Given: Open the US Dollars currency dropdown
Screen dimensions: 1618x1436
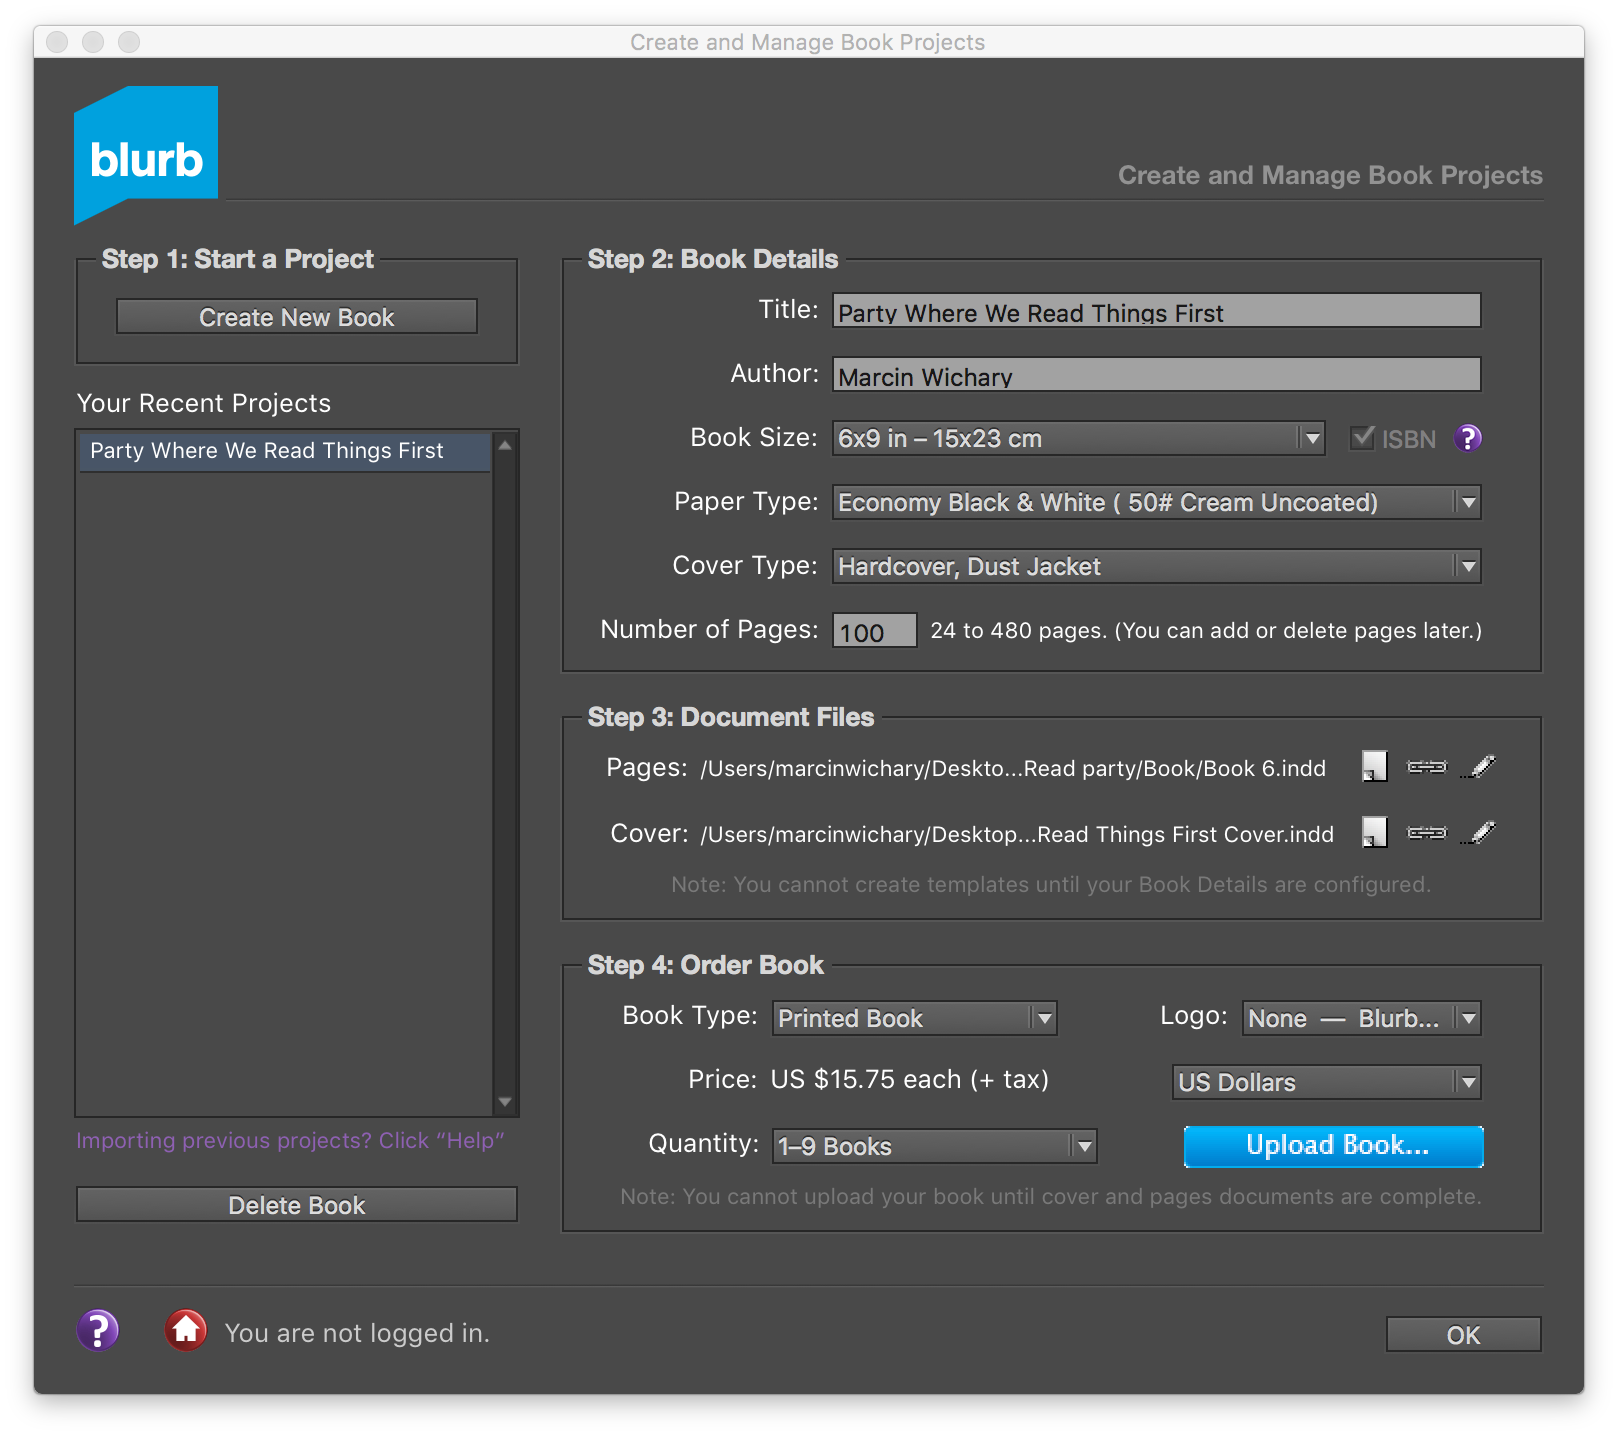Looking at the screenshot, I should (1327, 1082).
